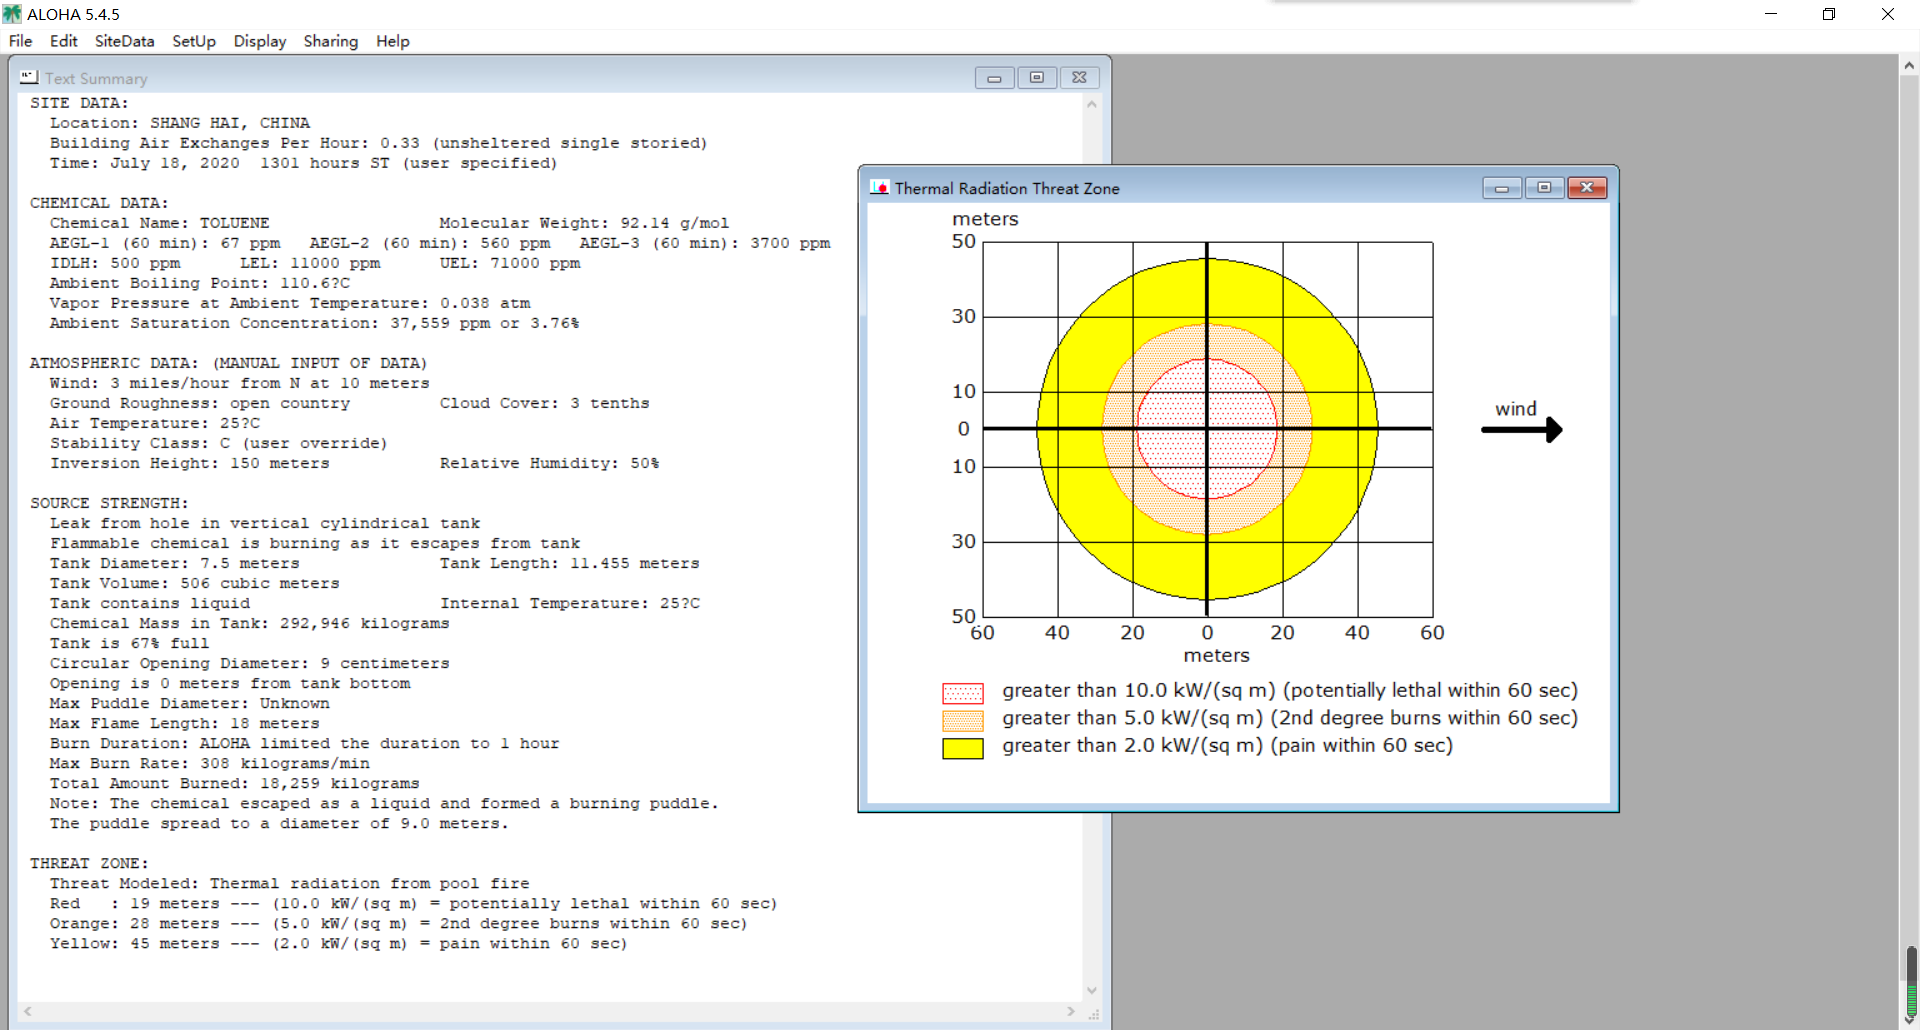Click 'Circular Opening Diameter: 9 centimeters' line
This screenshot has width=1920, height=1030.
coord(250,663)
